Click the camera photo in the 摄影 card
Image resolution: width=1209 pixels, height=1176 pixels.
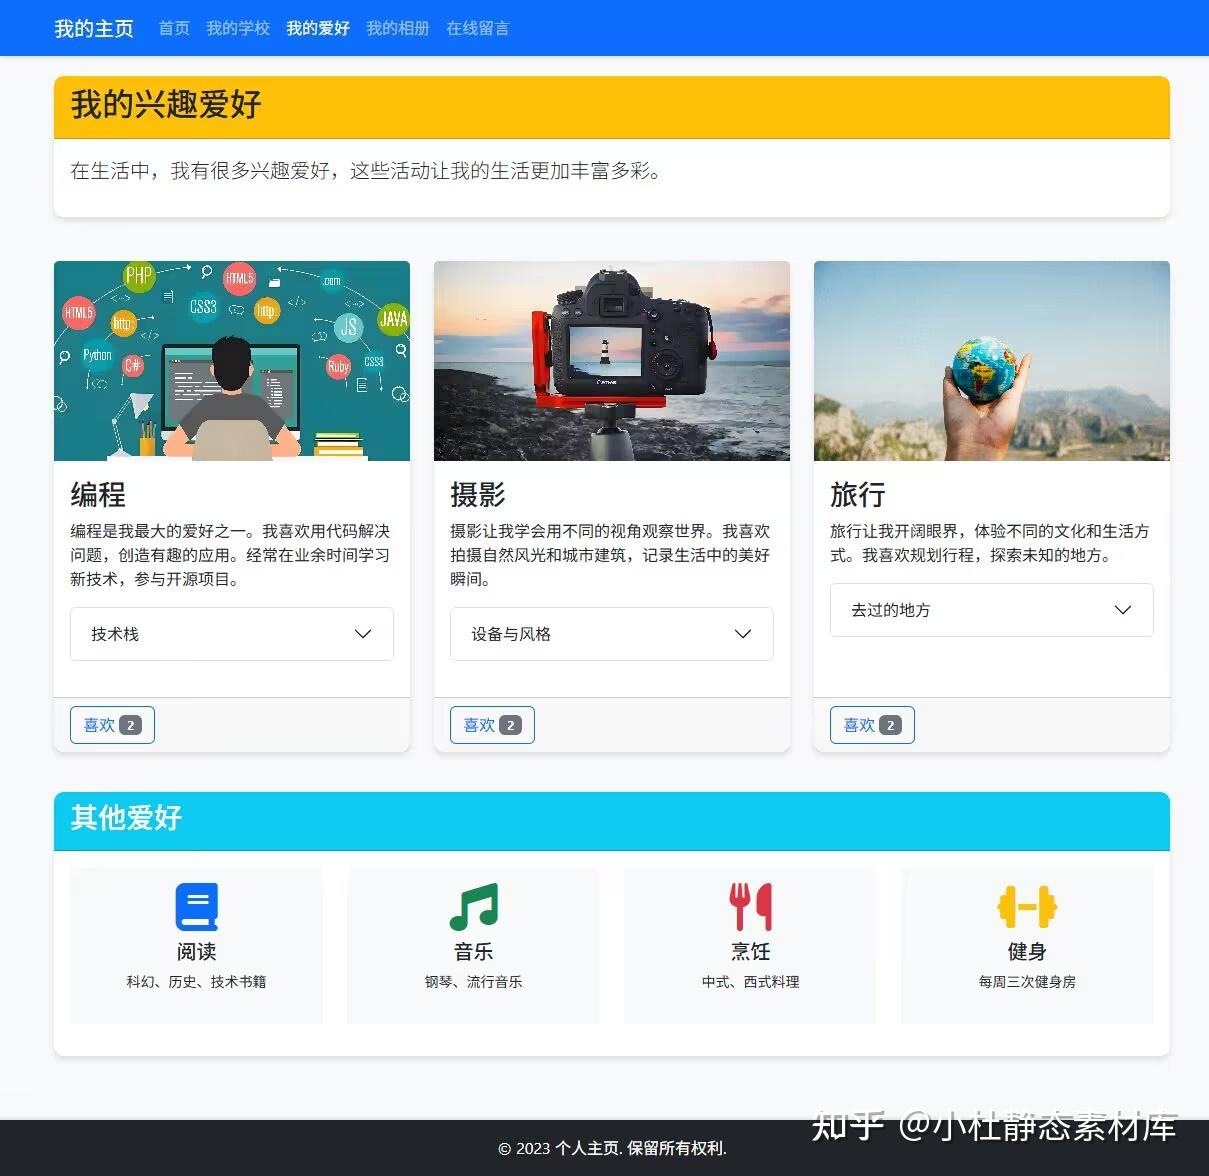[611, 361]
